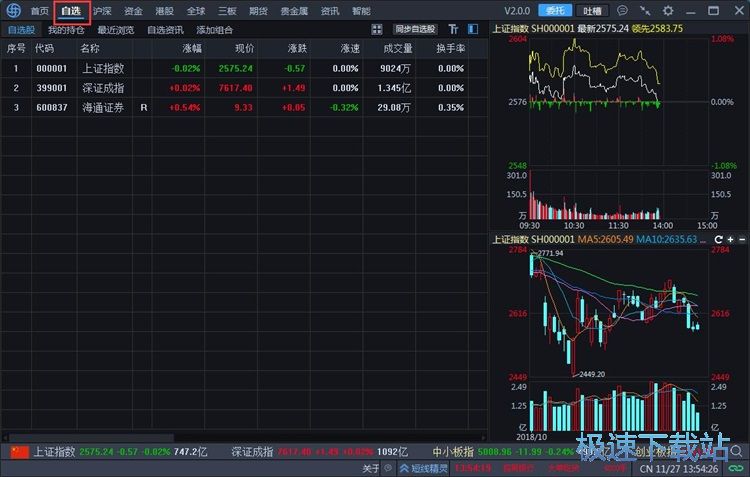Sort by 涨幅 column header

(192, 48)
